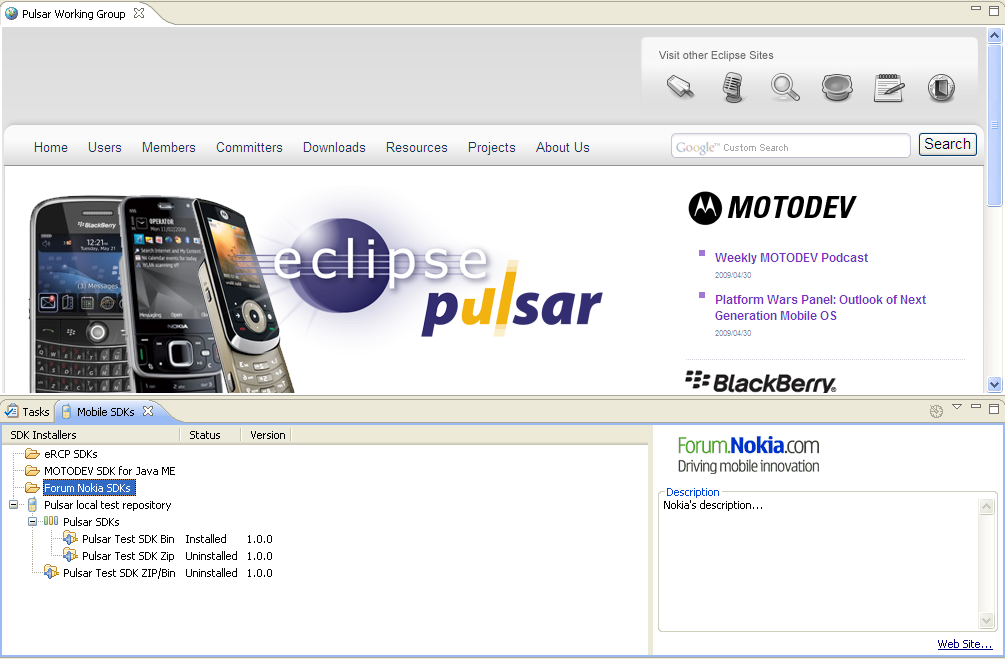
Task: Click the magnifying glass icon in Eclipse Sites
Action: click(785, 88)
